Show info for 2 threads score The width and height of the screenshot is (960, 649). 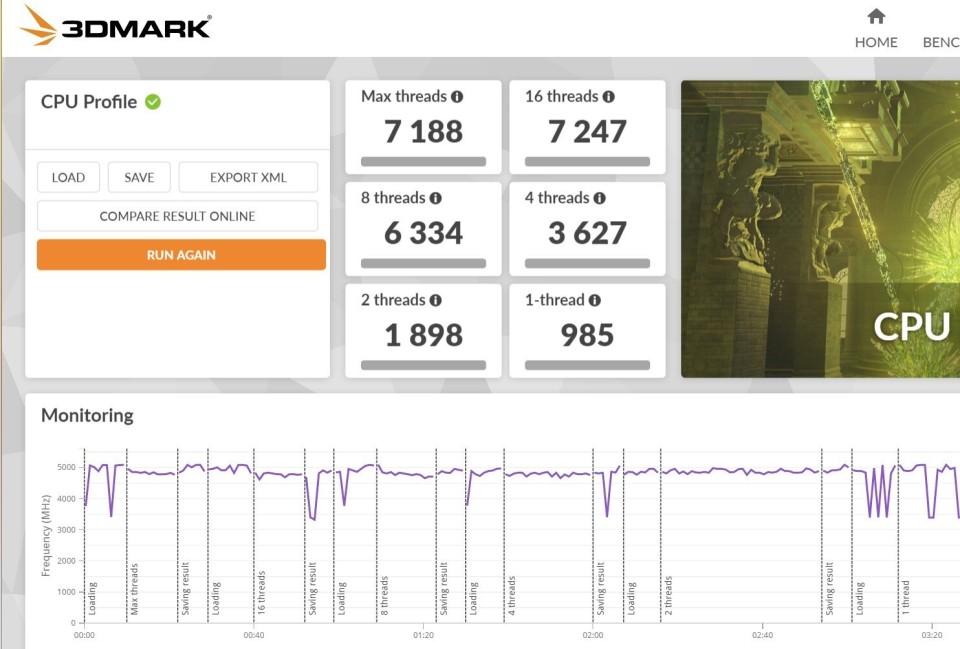pyautogui.click(x=435, y=301)
